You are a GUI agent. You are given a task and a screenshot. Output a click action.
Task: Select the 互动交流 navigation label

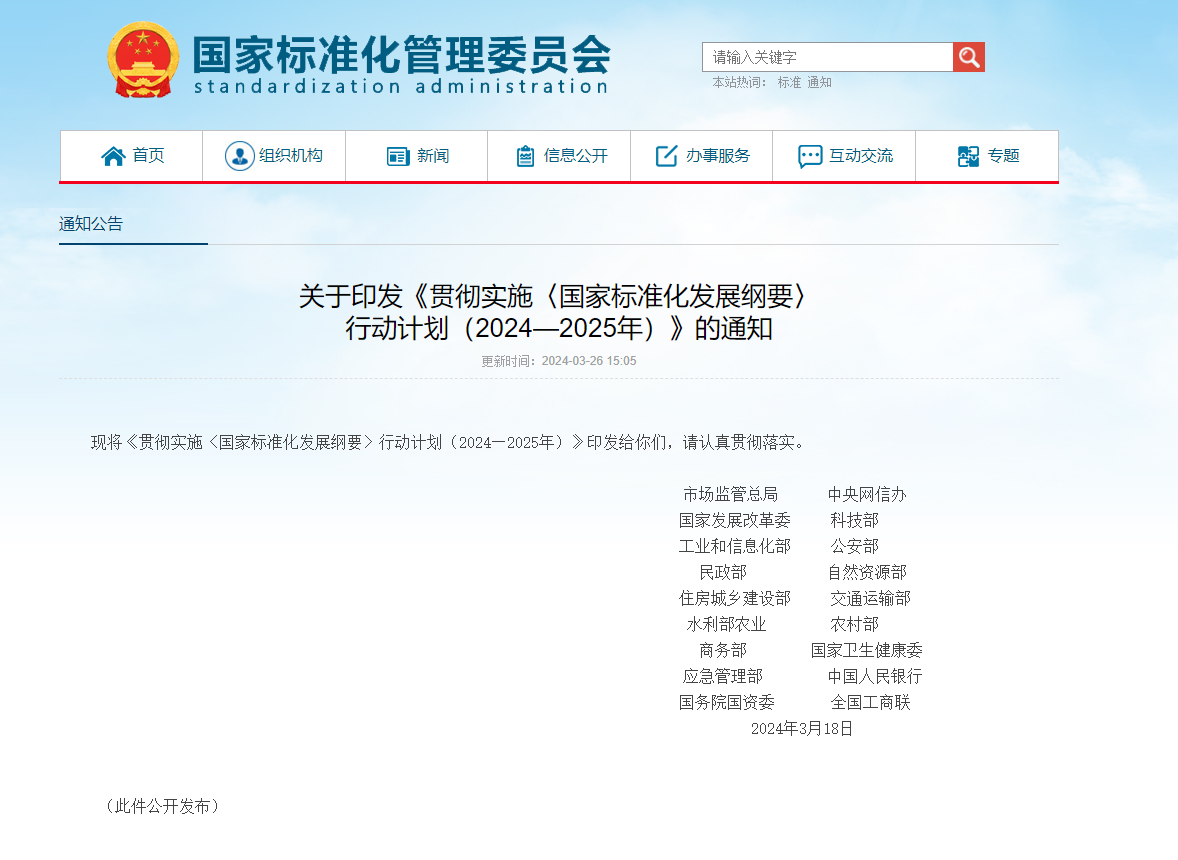(x=860, y=156)
